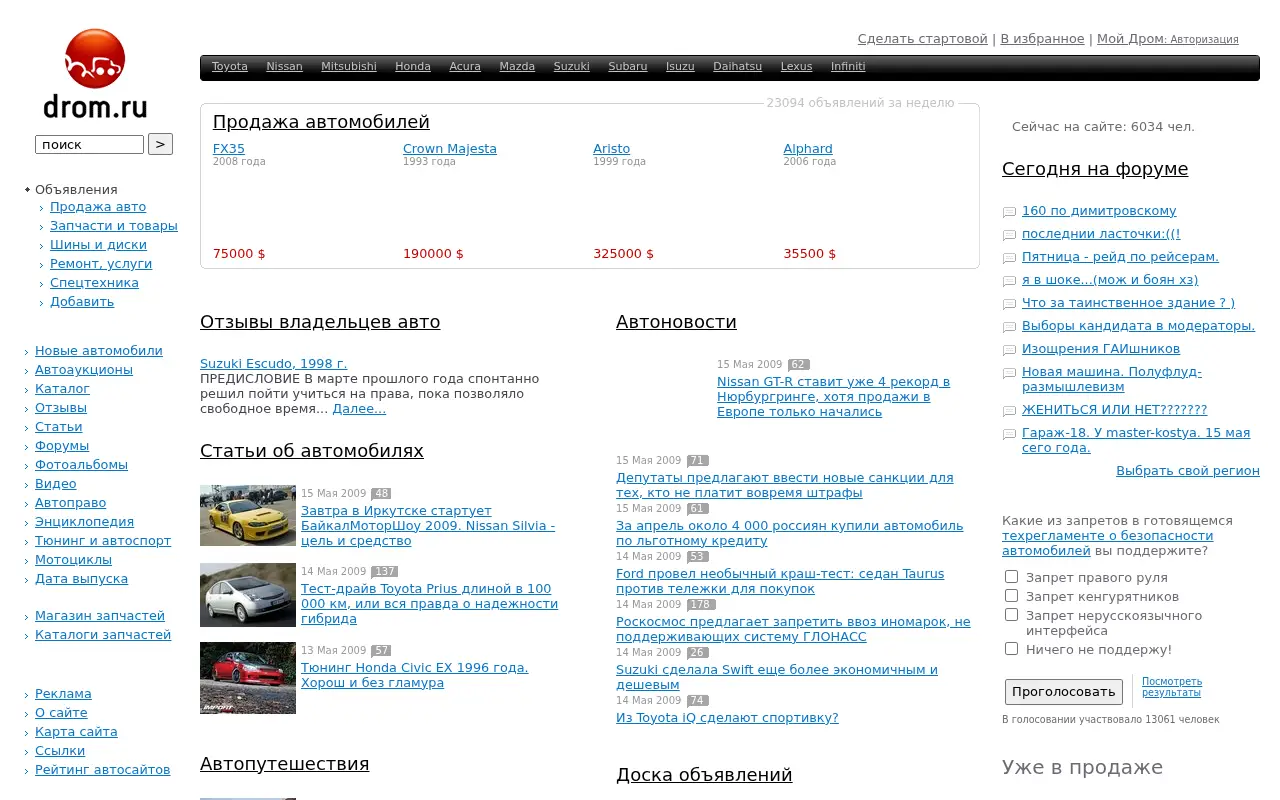Select Subaru in the brand bar
The width and height of the screenshot is (1280, 800).
pyautogui.click(x=628, y=67)
